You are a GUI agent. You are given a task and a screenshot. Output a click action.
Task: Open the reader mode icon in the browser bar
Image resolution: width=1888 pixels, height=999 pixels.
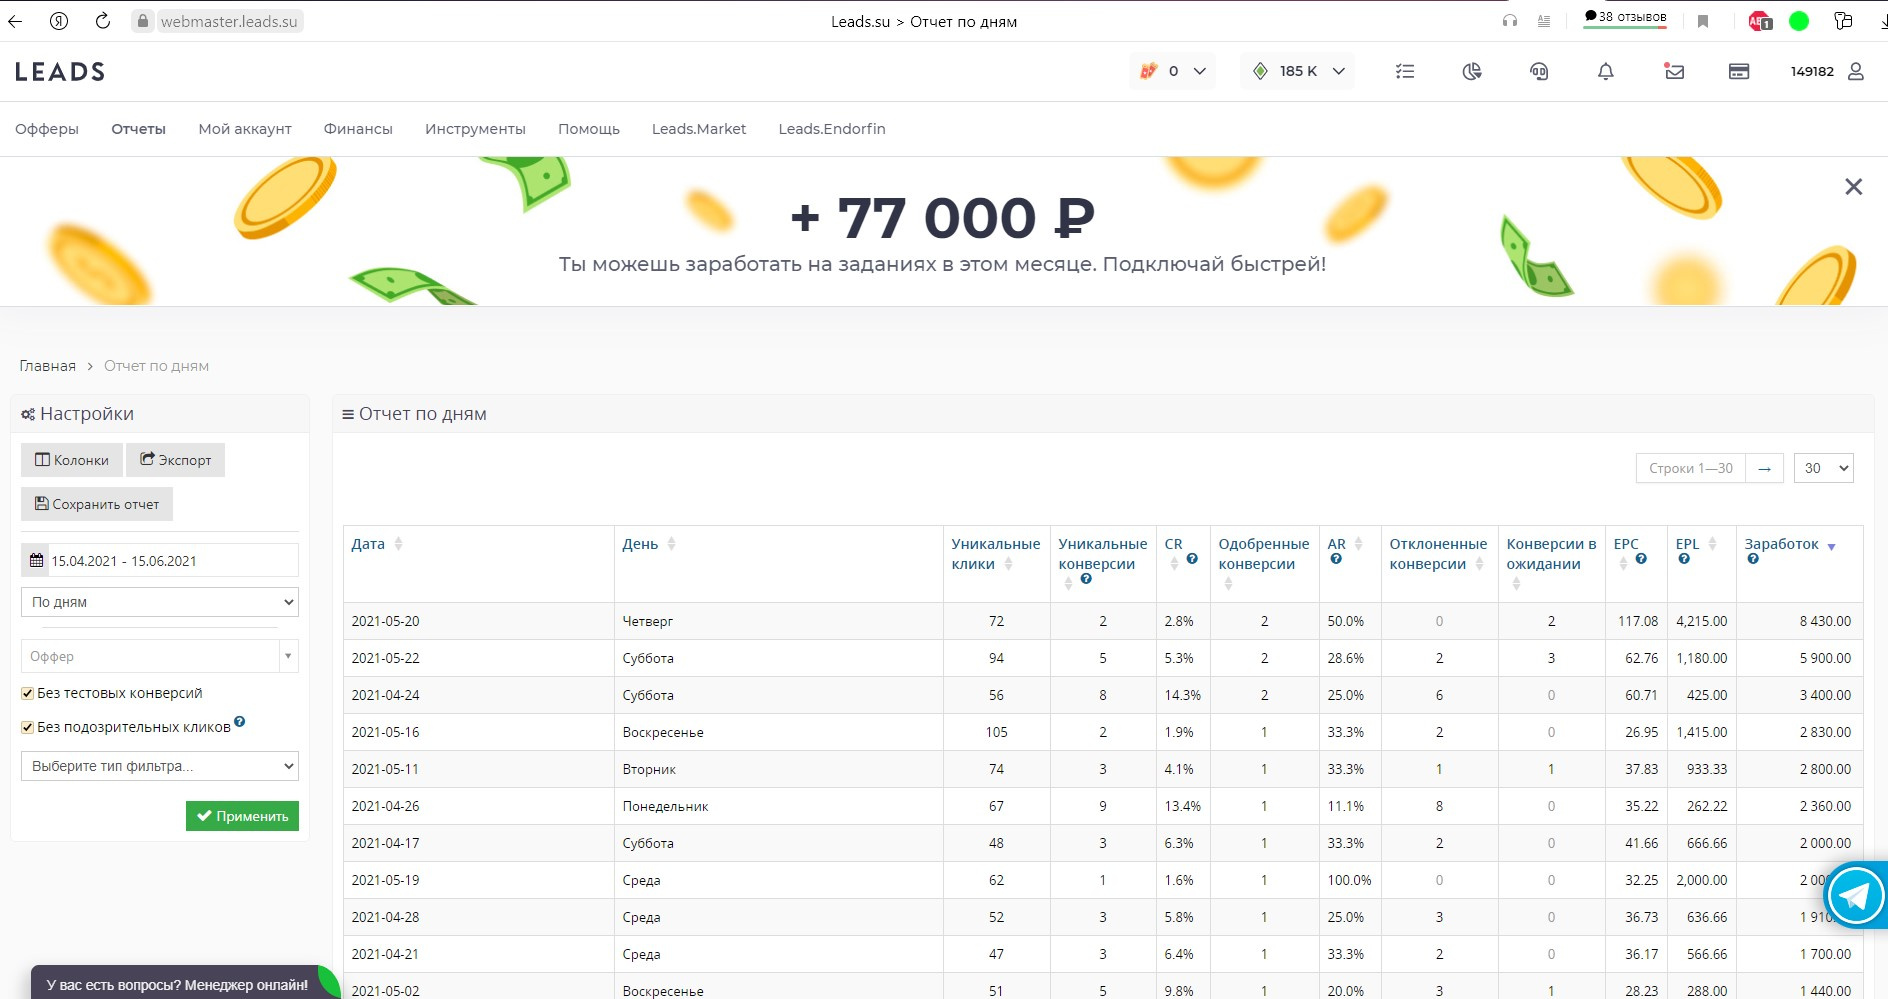click(1545, 21)
